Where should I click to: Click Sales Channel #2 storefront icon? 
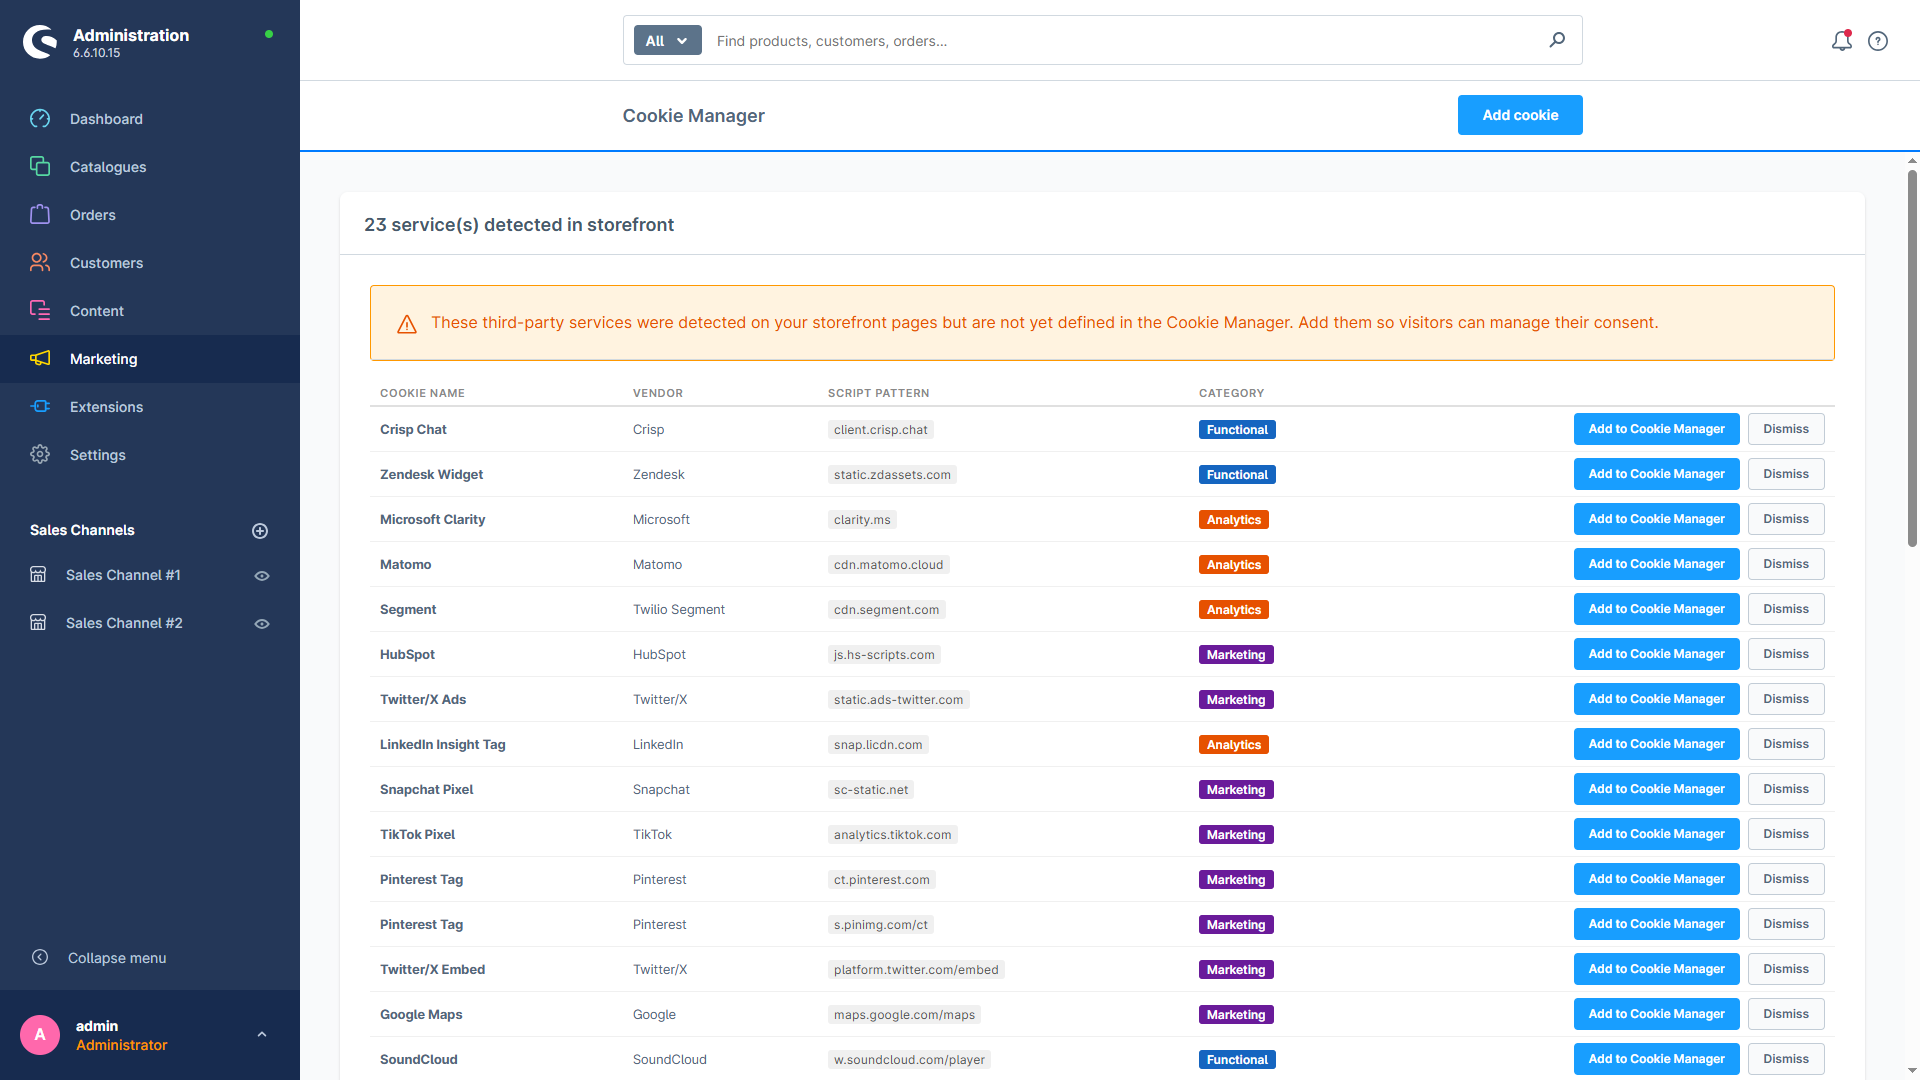(38, 623)
